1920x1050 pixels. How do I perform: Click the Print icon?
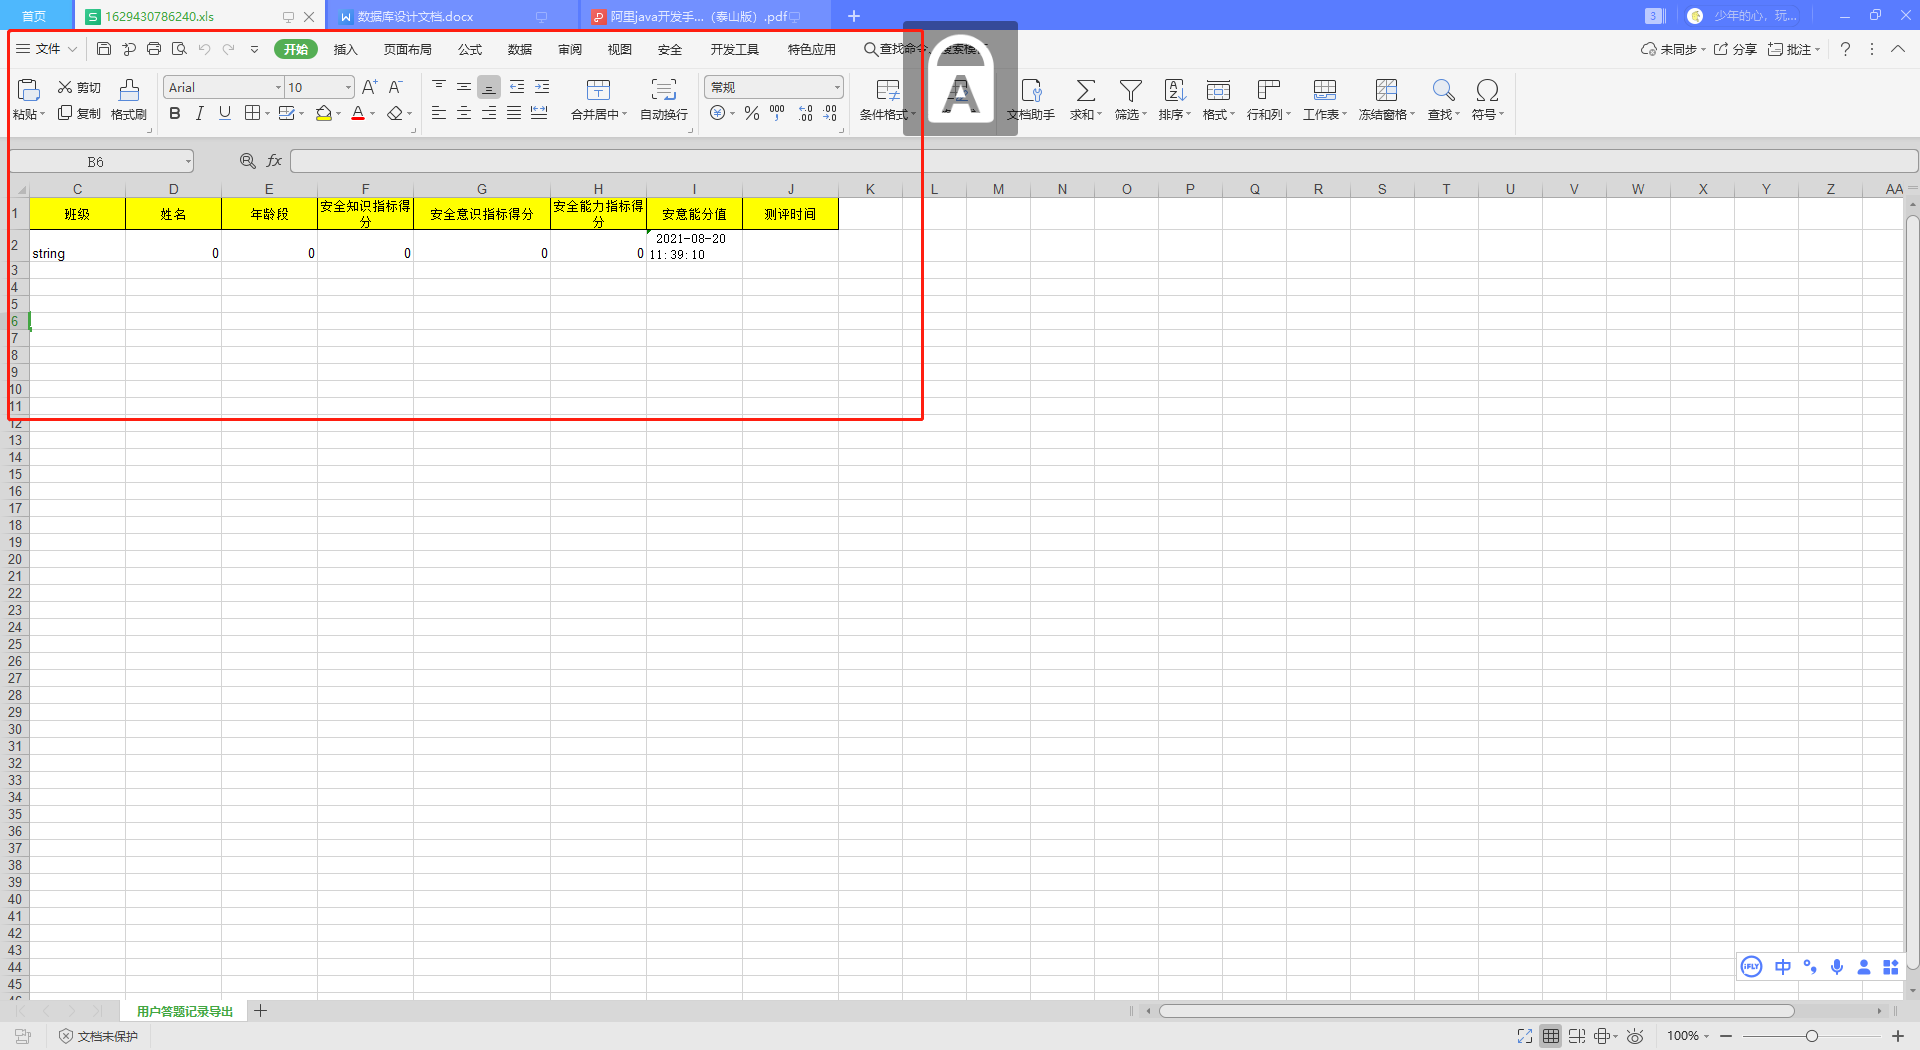(154, 49)
